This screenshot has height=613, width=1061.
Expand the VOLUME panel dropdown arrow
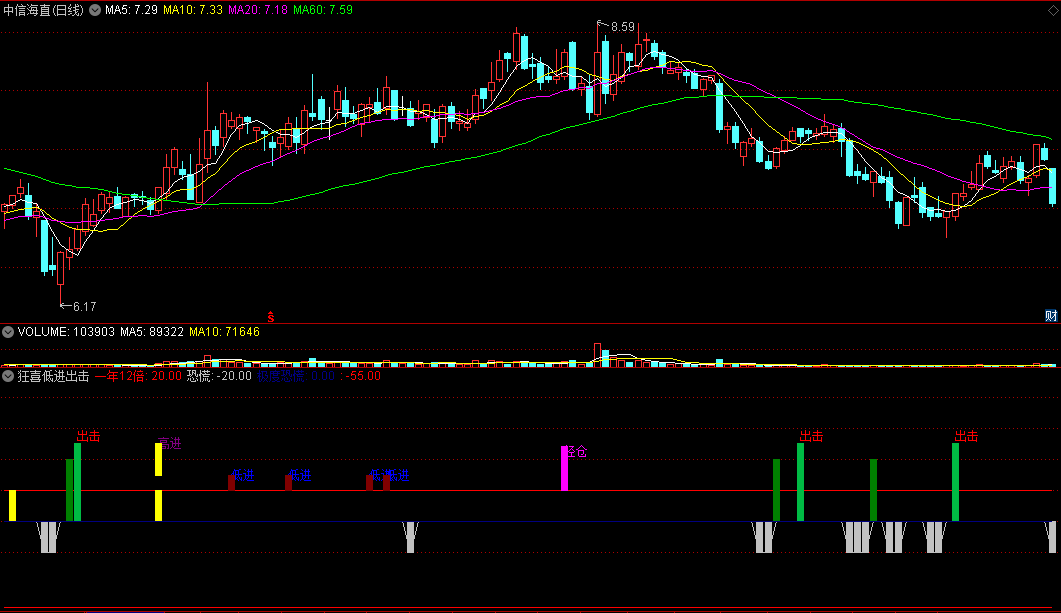8,332
